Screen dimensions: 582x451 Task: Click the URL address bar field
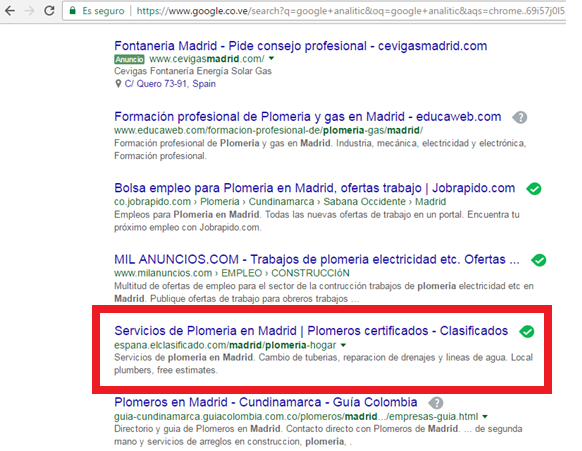[314, 11]
